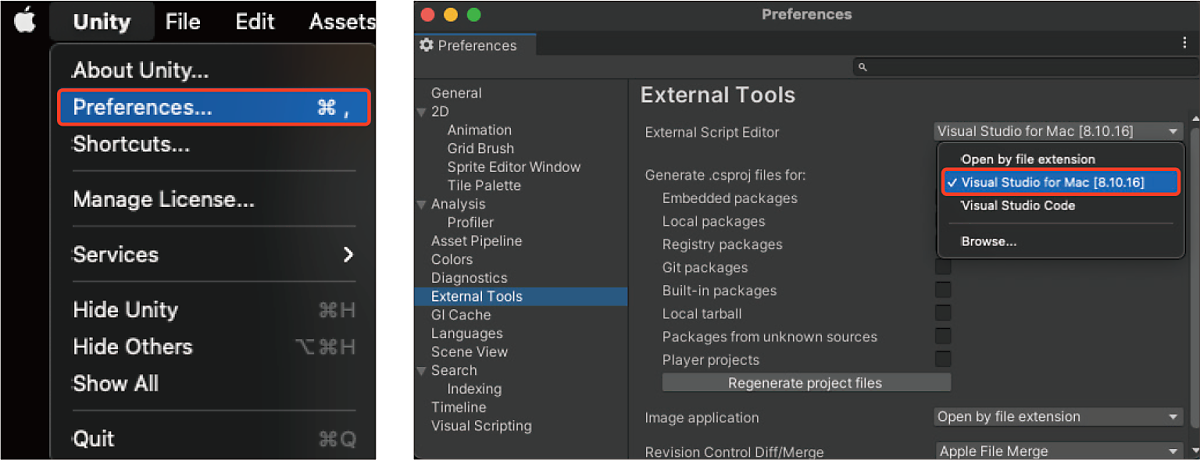The height and width of the screenshot is (460, 1200).
Task: Choose Manage License... entry
Action: point(163,199)
